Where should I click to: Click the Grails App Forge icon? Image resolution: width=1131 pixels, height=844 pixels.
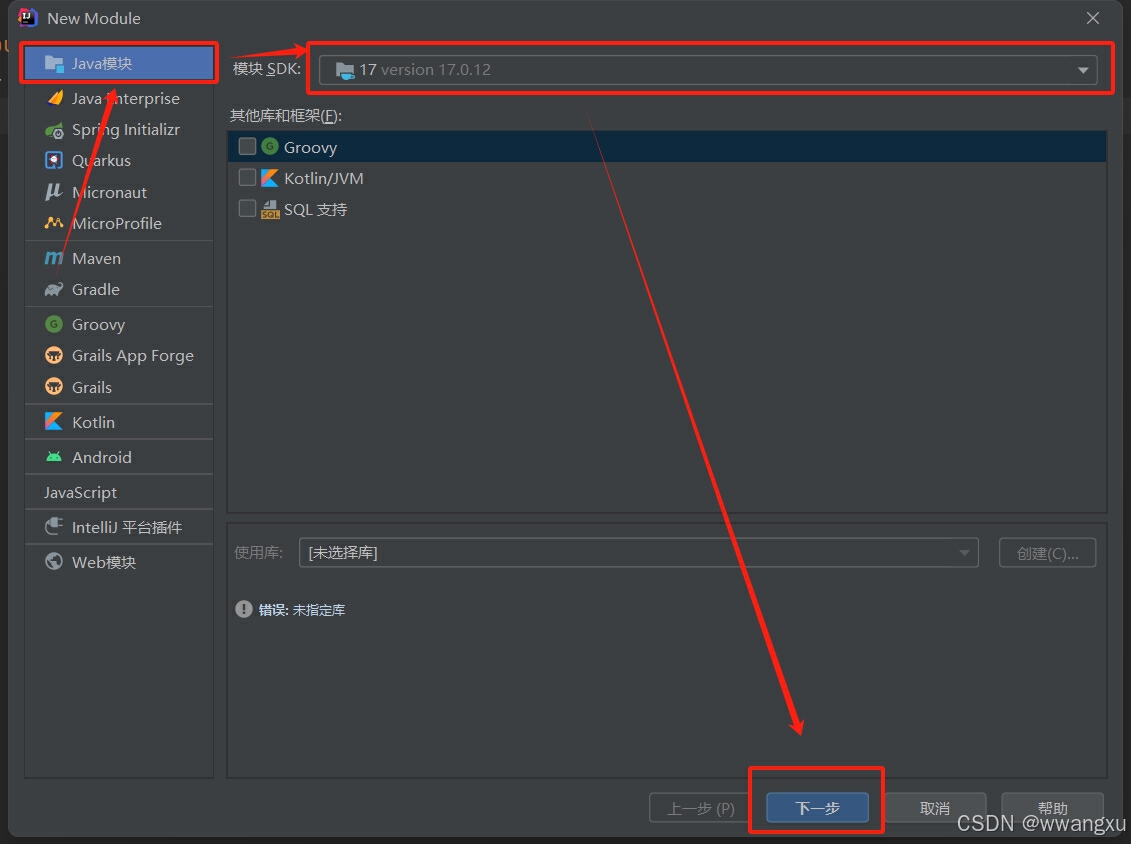click(54, 356)
